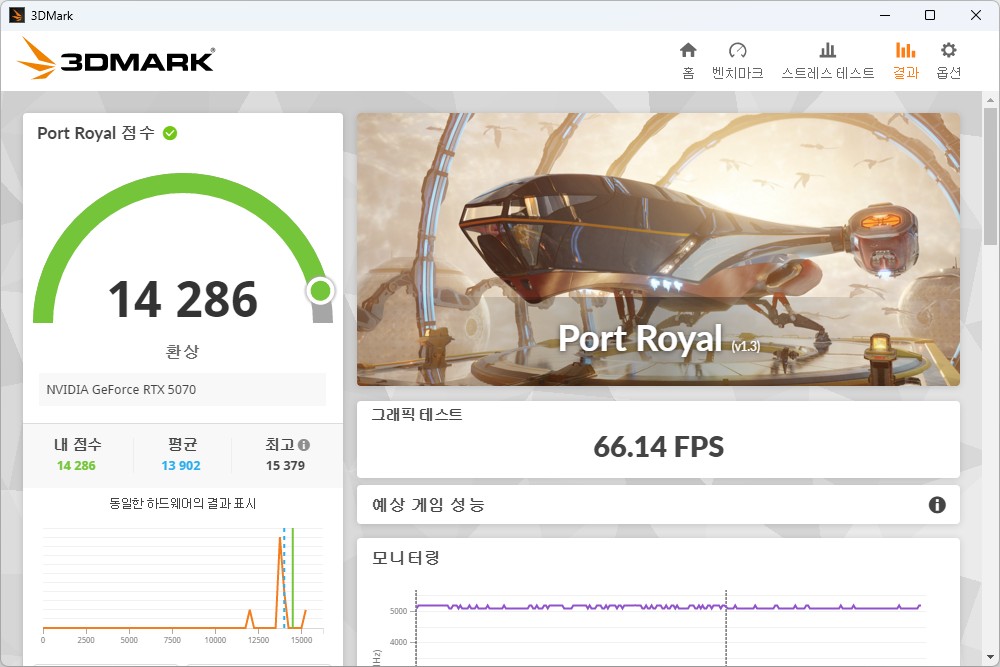The height and width of the screenshot is (667, 1000).
Task: Click the 14 286 score value
Action: point(183,299)
